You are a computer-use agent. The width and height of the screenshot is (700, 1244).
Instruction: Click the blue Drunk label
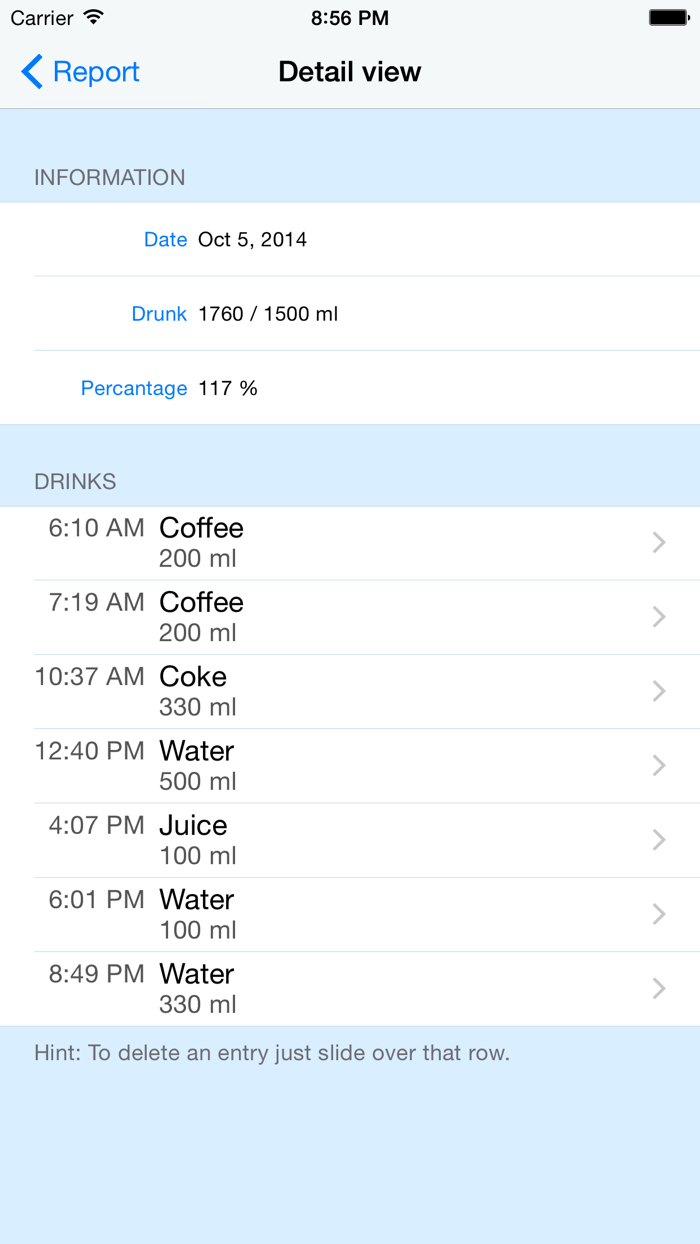click(159, 313)
